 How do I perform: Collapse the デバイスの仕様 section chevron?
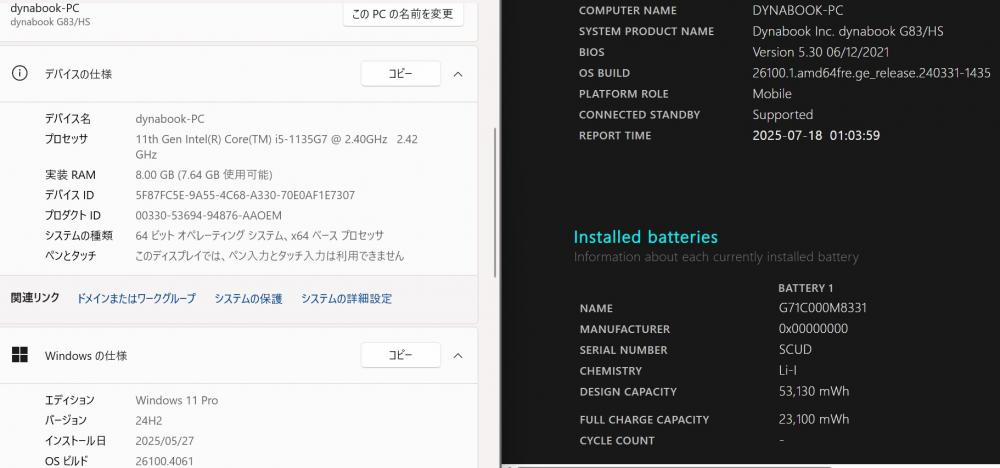coord(458,74)
